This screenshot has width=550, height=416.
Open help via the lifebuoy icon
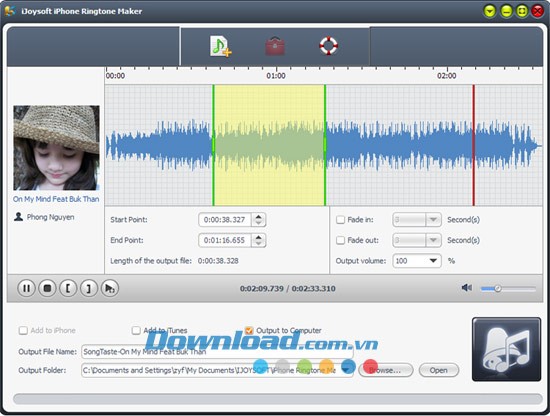[x=328, y=46]
